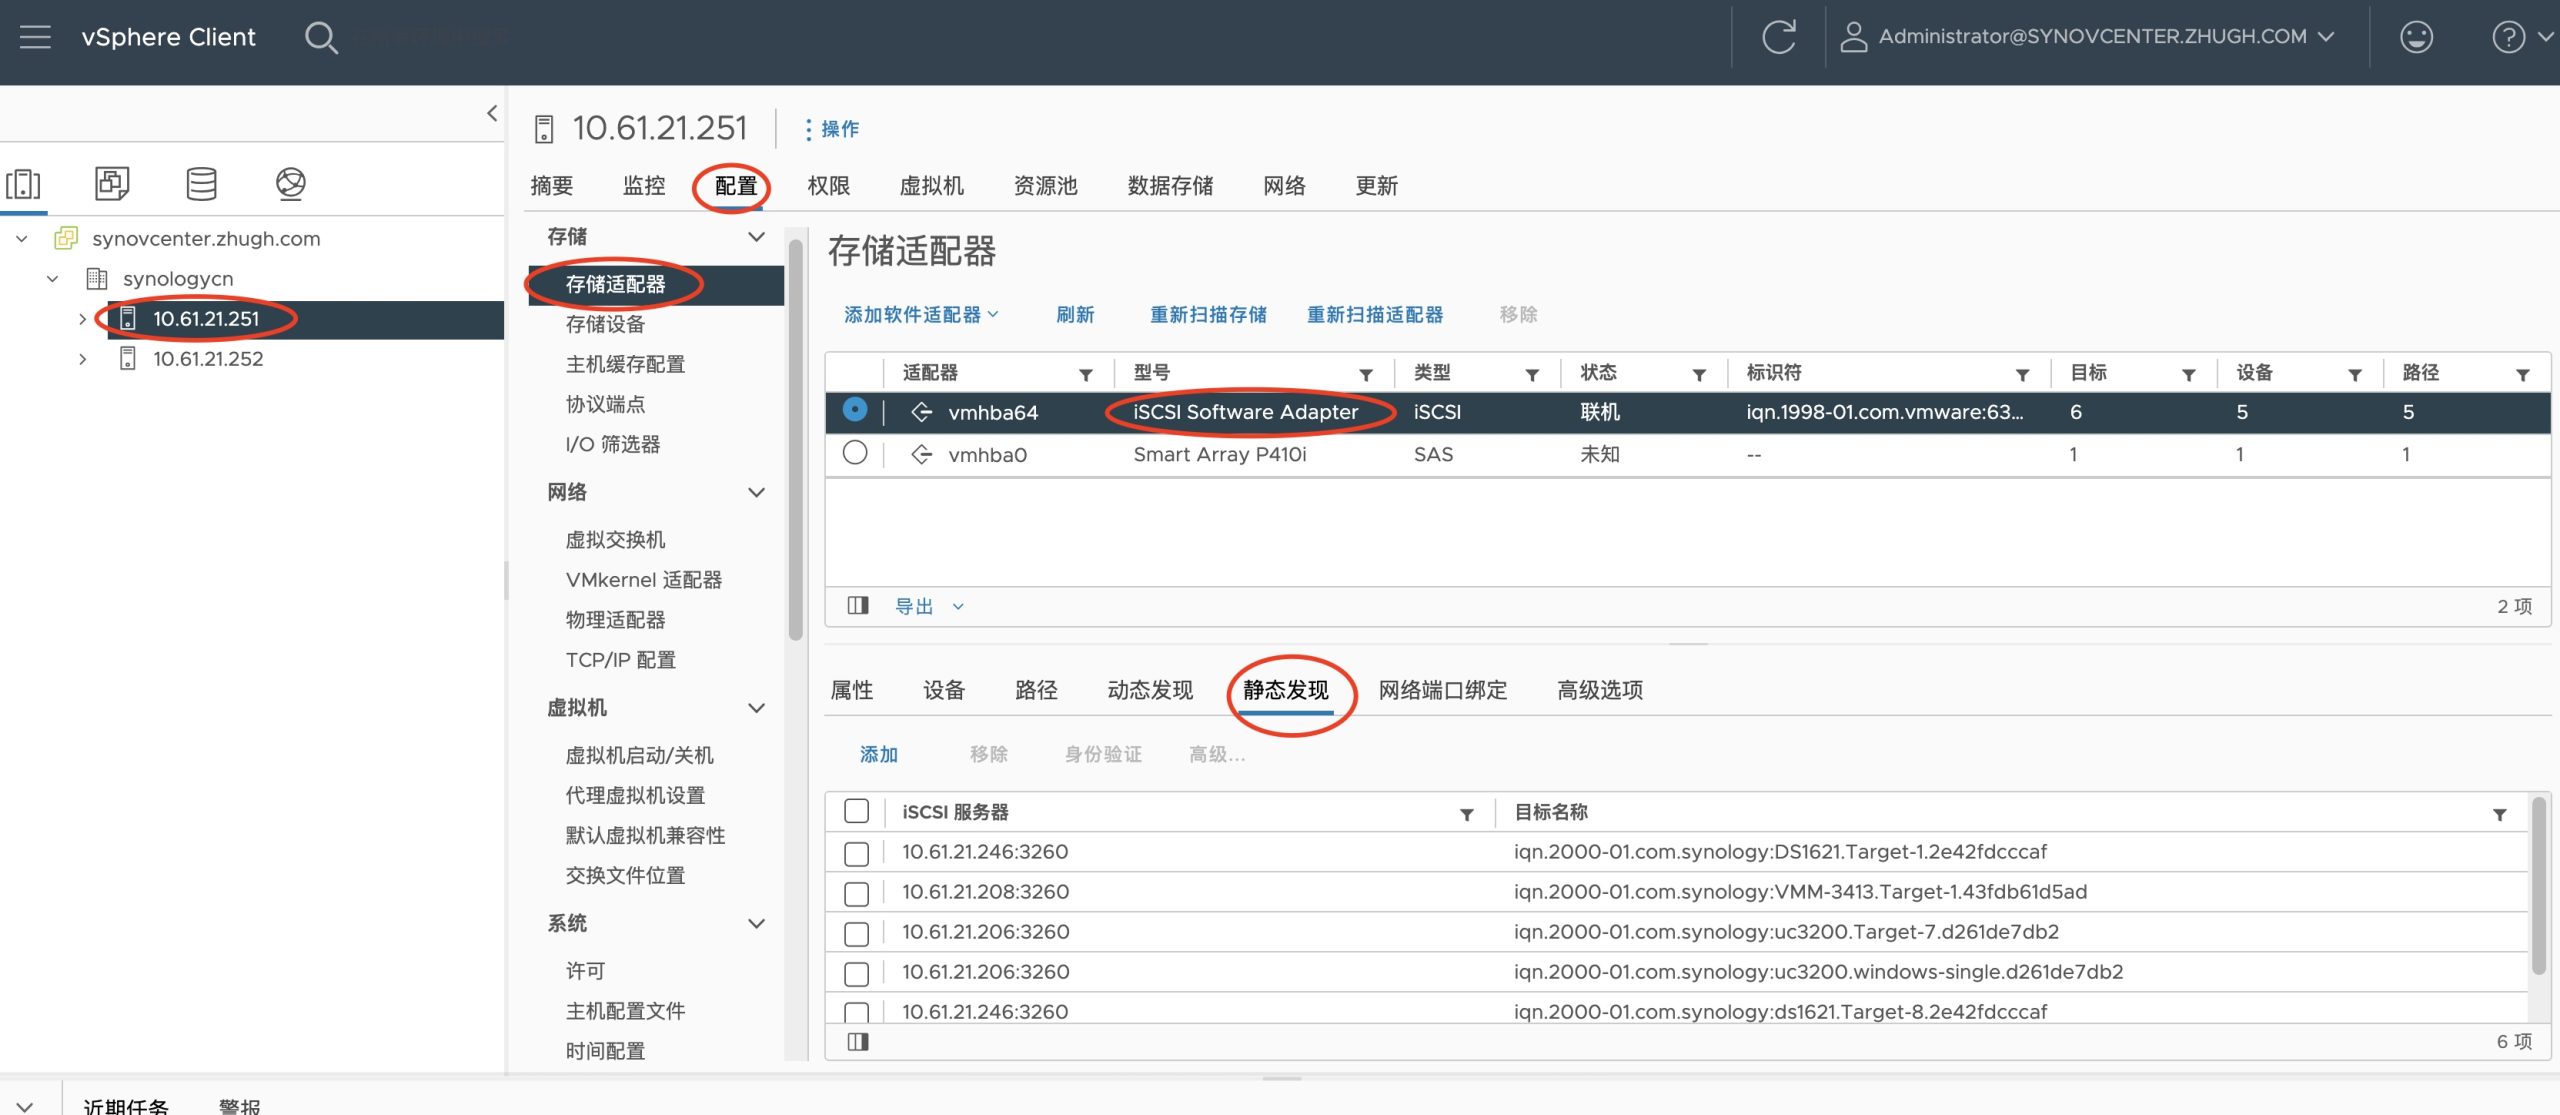Click the static targets list scrollbar
Viewport: 2560px width, 1115px height.
coord(2538,885)
